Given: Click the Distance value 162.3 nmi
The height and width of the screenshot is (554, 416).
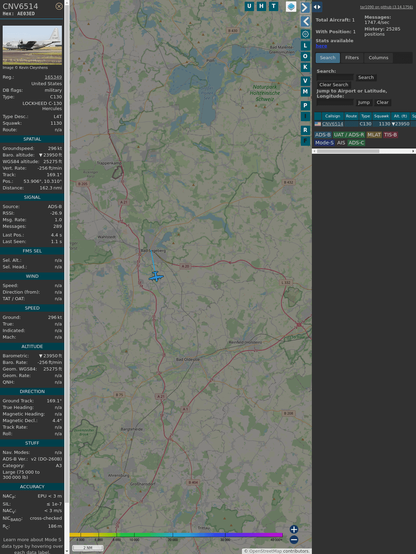Looking at the screenshot, I should (x=51, y=188).
